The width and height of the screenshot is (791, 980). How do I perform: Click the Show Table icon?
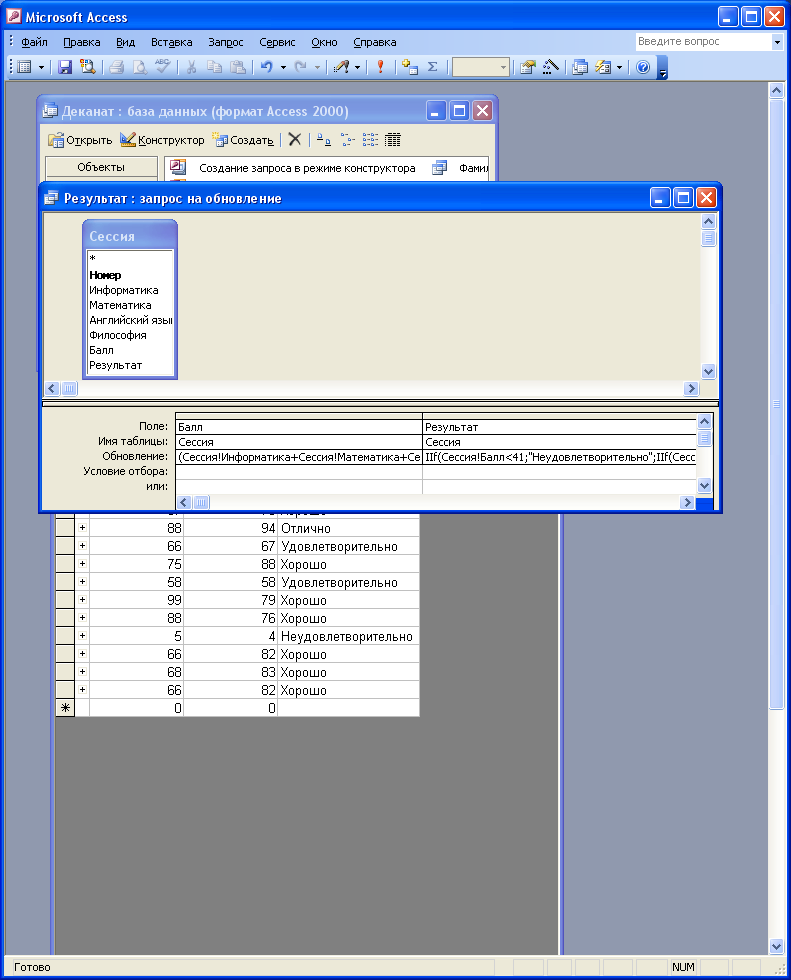409,67
